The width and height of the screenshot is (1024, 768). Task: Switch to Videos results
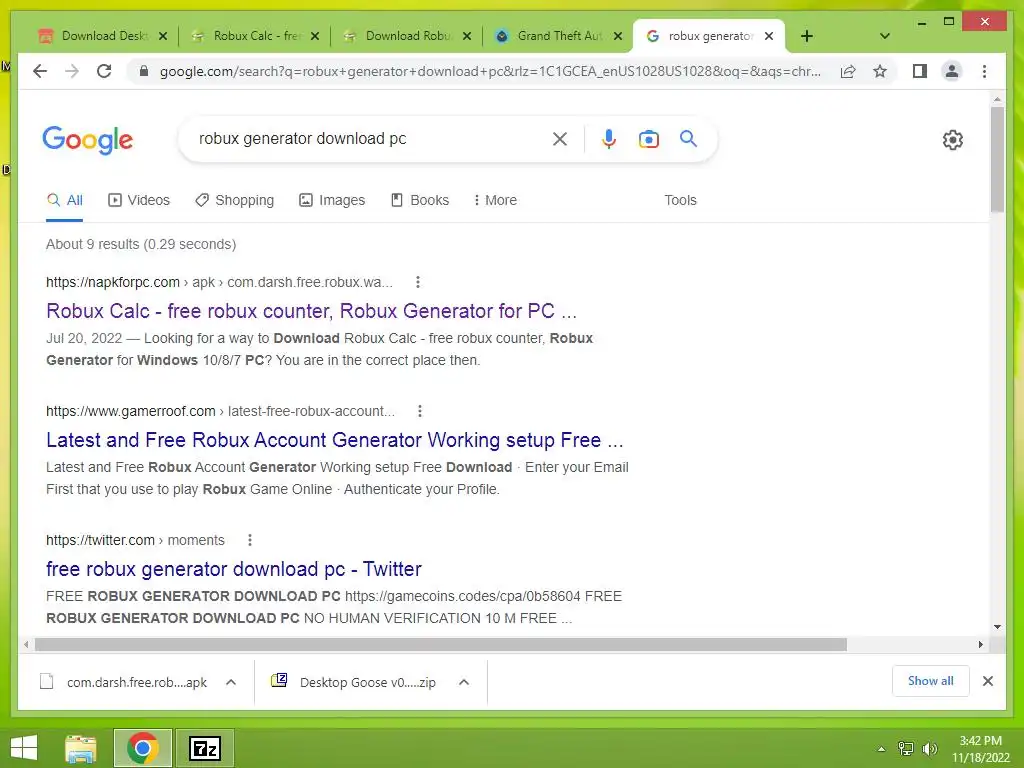[138, 200]
